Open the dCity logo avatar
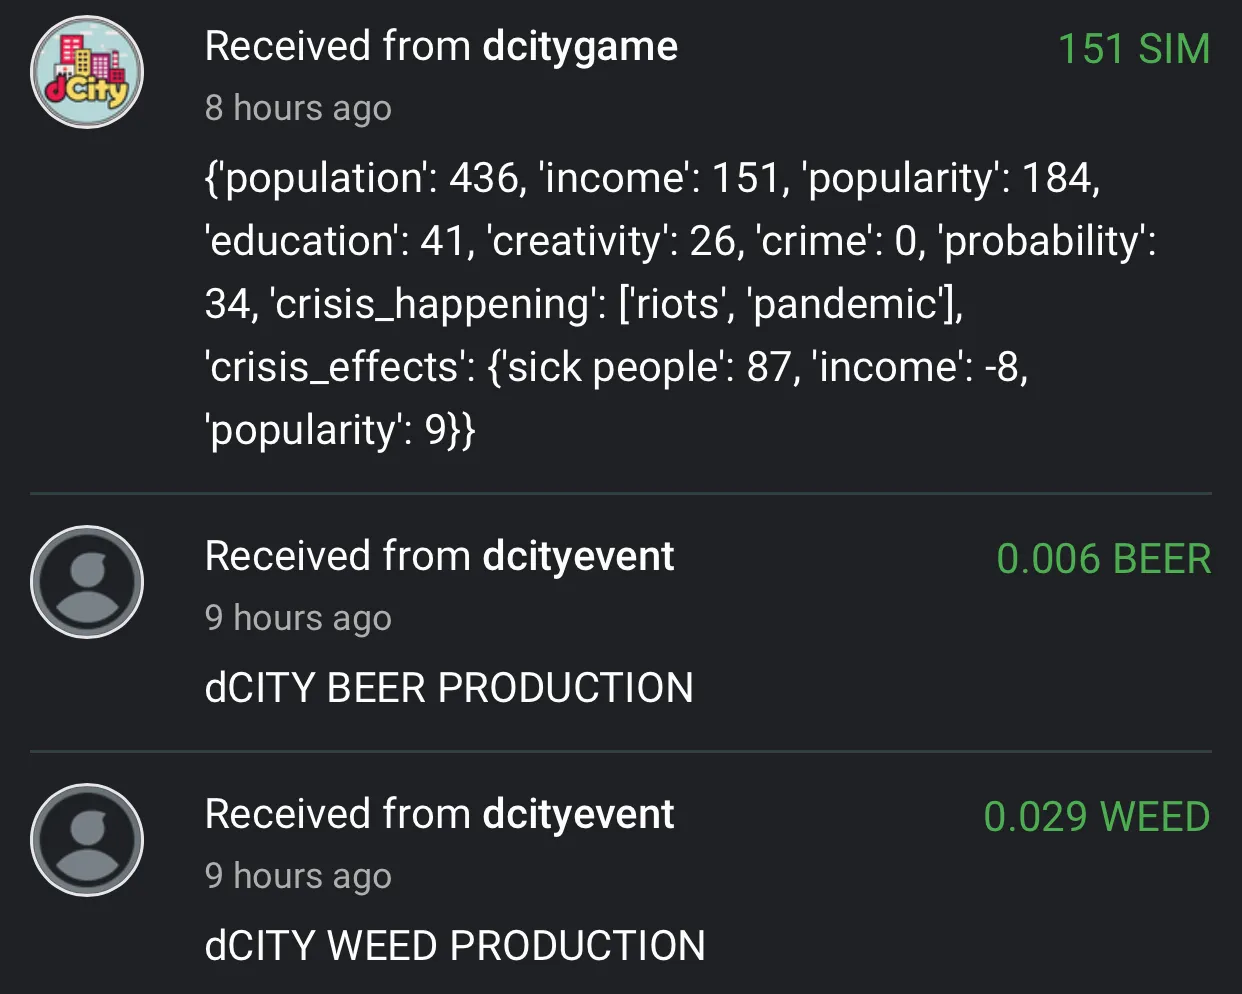 87,72
